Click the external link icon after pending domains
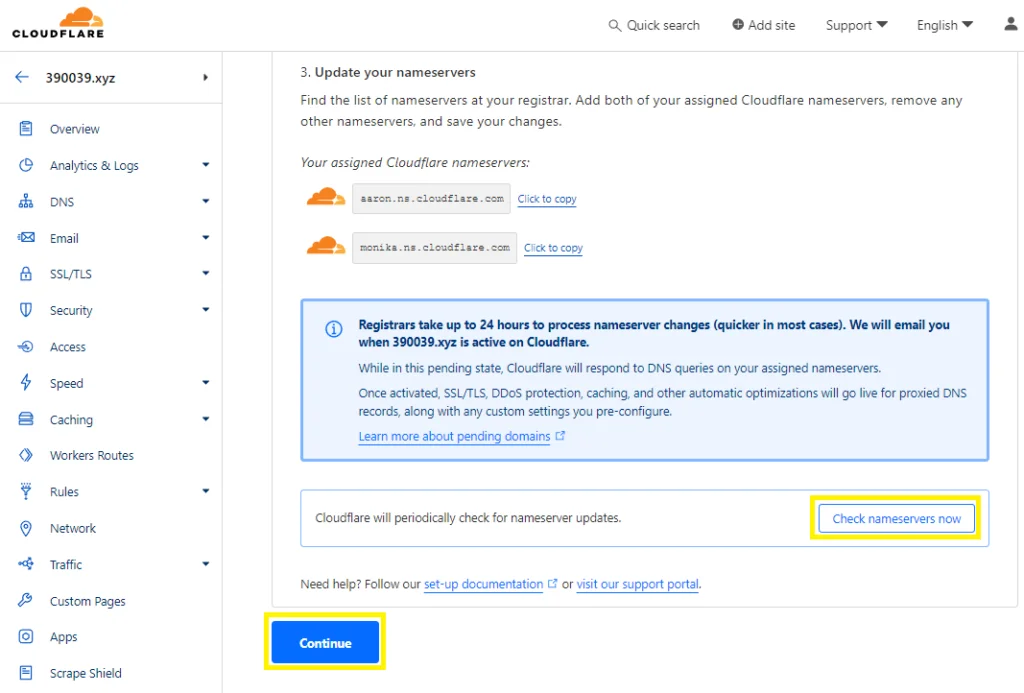 [x=560, y=435]
